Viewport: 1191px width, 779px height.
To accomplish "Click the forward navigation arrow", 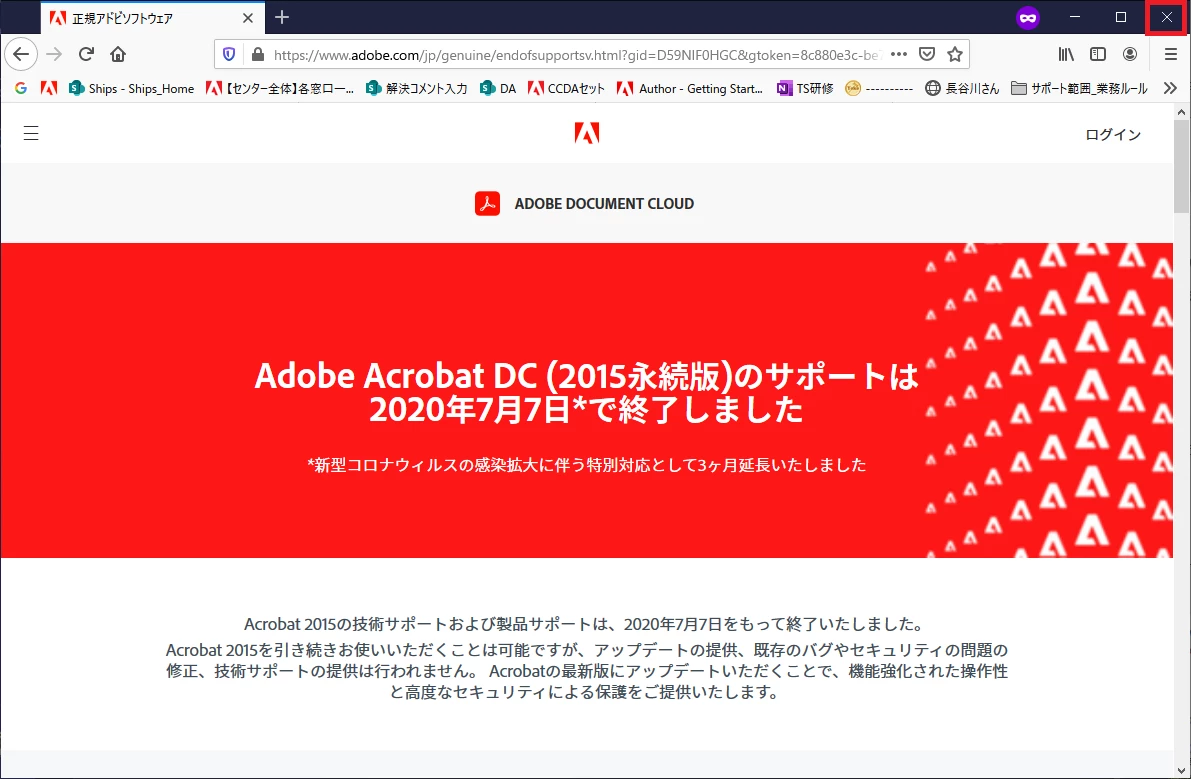I will 54,54.
